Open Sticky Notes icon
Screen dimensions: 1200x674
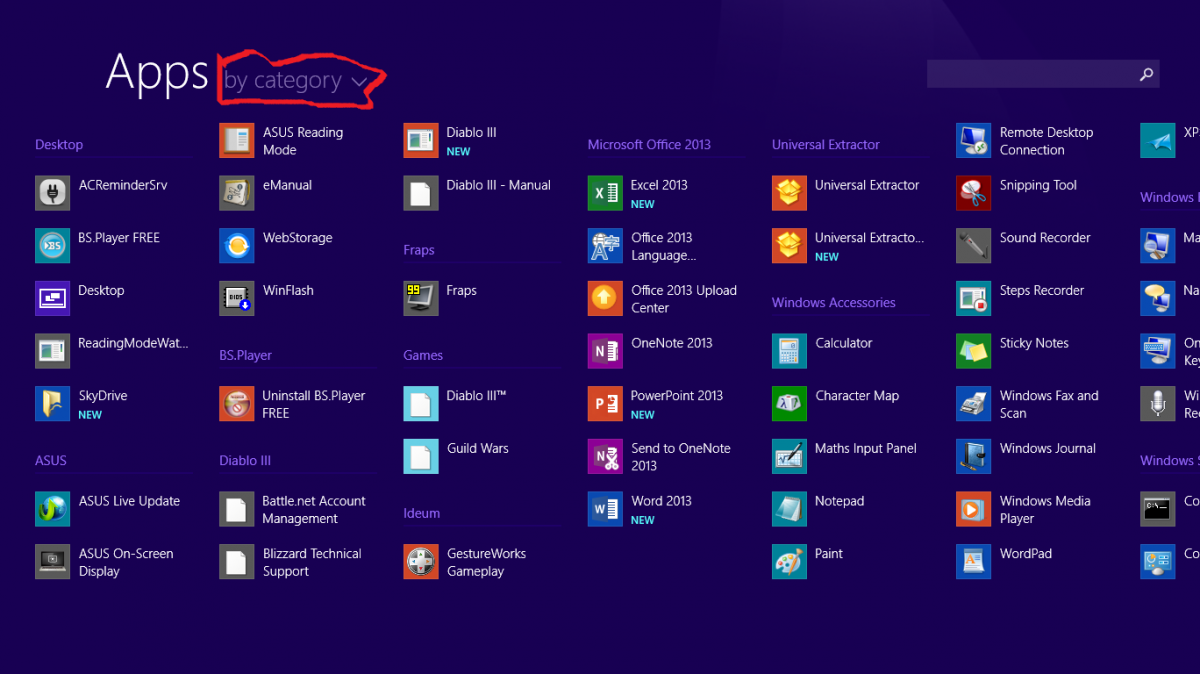974,351
